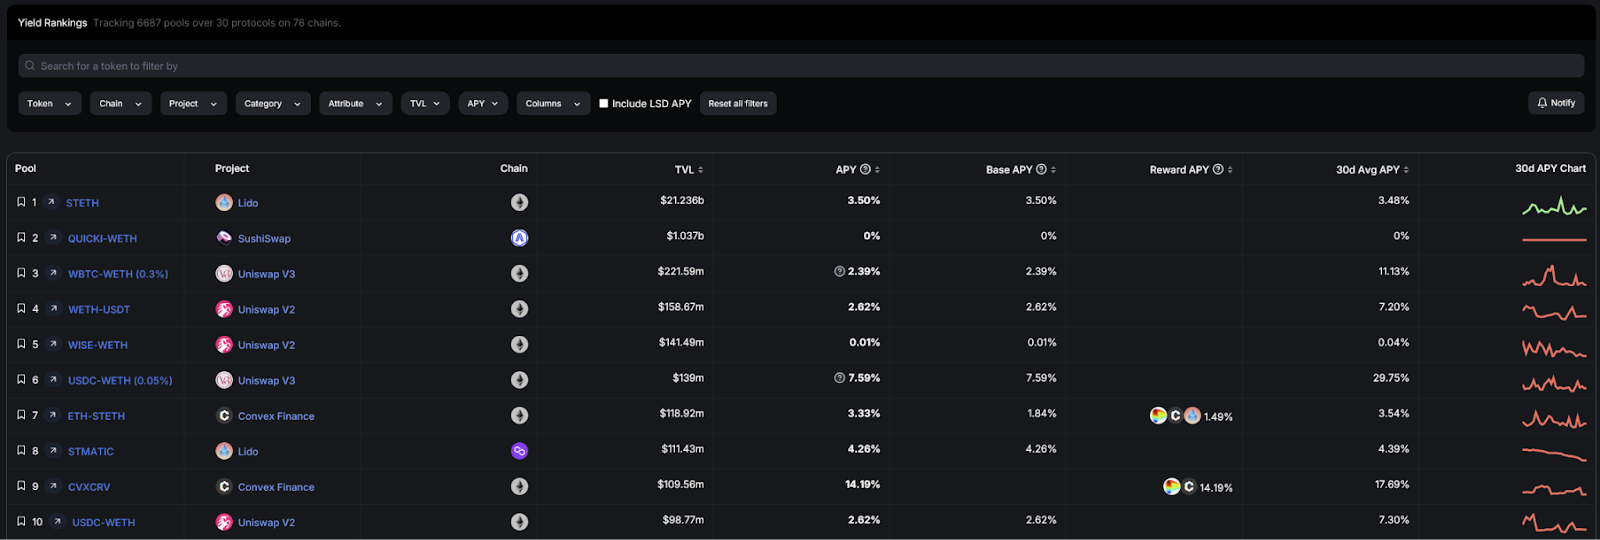Click Uniswap V3 logo in WBTC-WETH row
The width and height of the screenshot is (1600, 540).
pyautogui.click(x=224, y=273)
